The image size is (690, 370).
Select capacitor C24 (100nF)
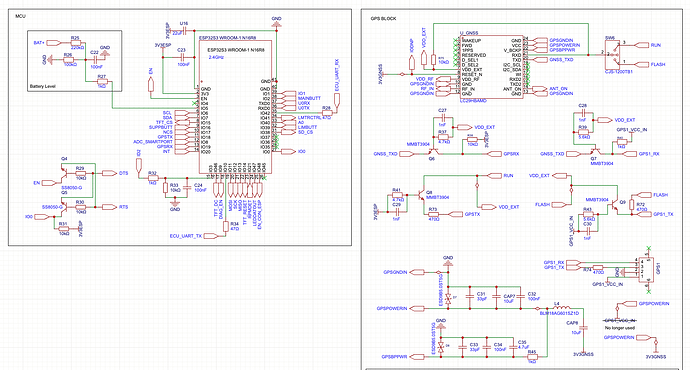(x=187, y=188)
